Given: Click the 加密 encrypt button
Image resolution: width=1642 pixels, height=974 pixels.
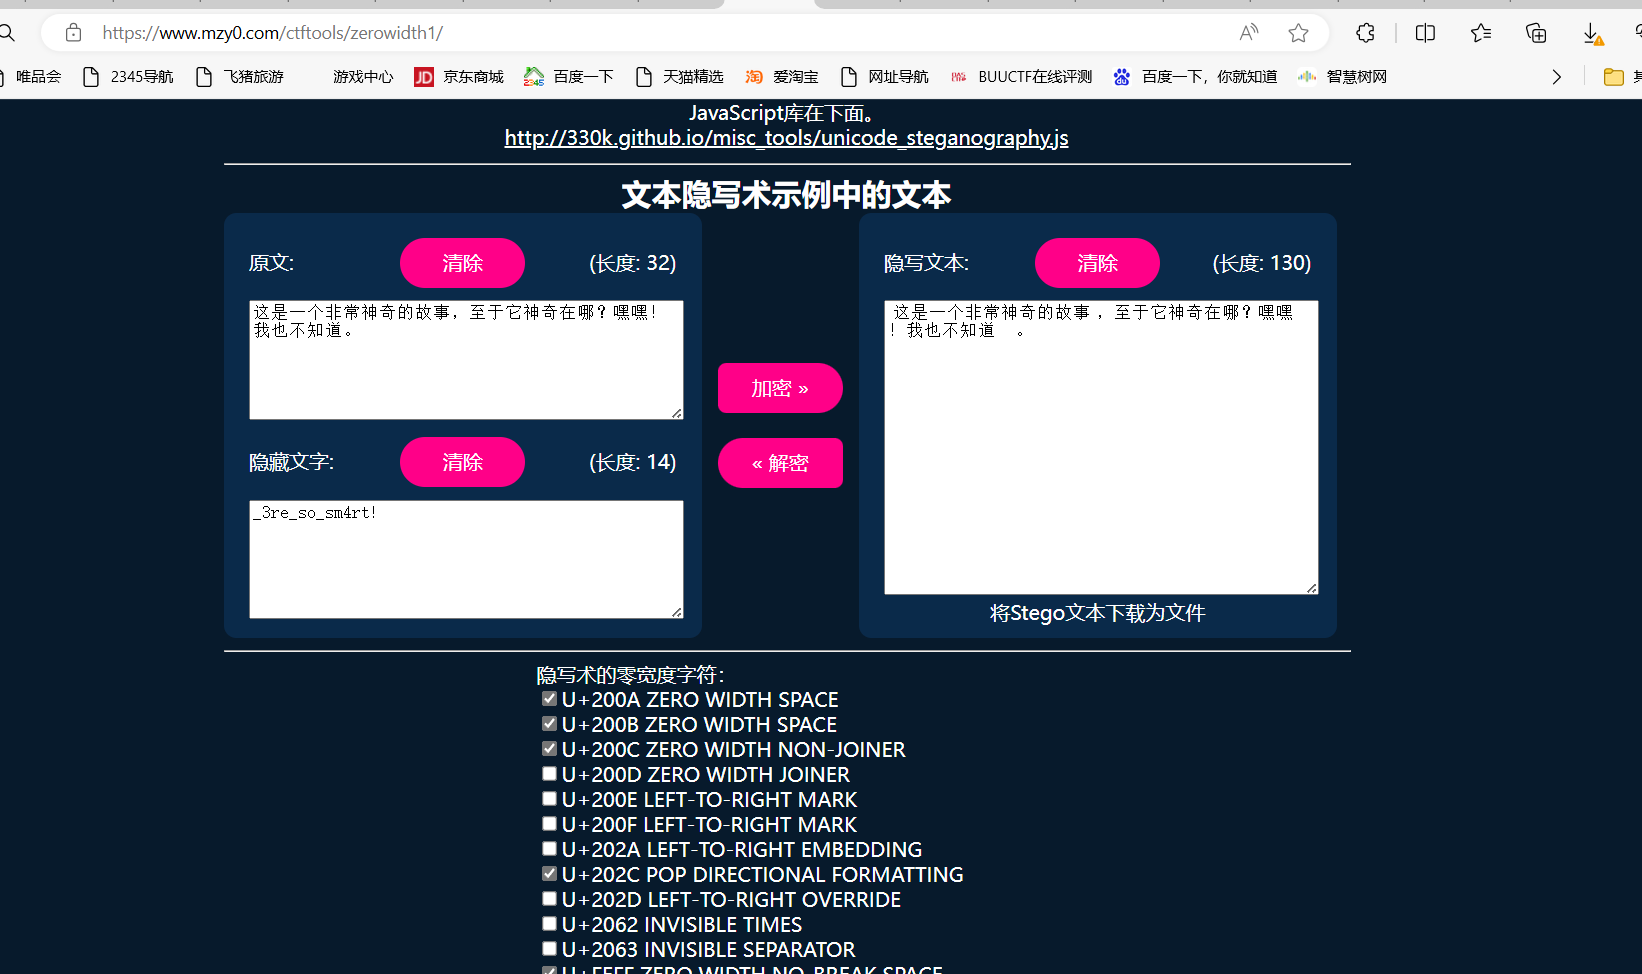Looking at the screenshot, I should [780, 388].
